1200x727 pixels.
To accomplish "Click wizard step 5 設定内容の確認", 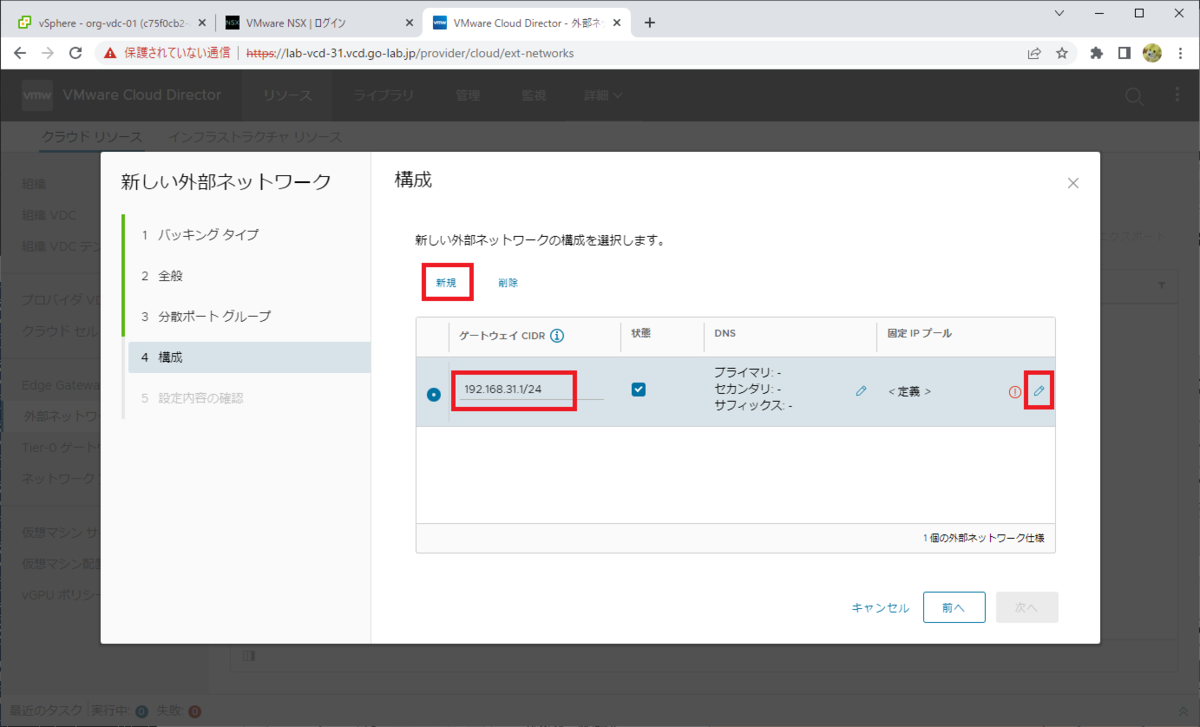I will 249,398.
